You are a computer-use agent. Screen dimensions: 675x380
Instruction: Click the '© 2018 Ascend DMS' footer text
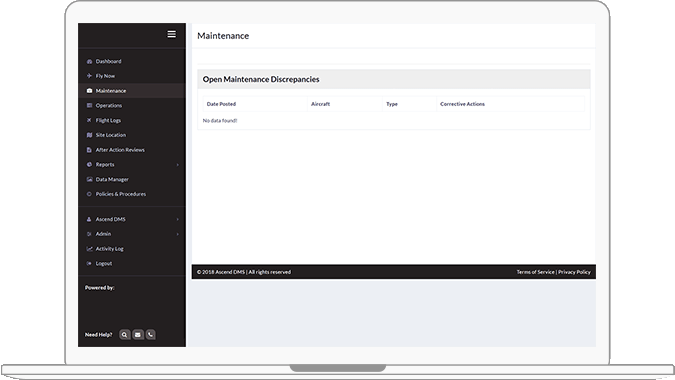point(221,272)
